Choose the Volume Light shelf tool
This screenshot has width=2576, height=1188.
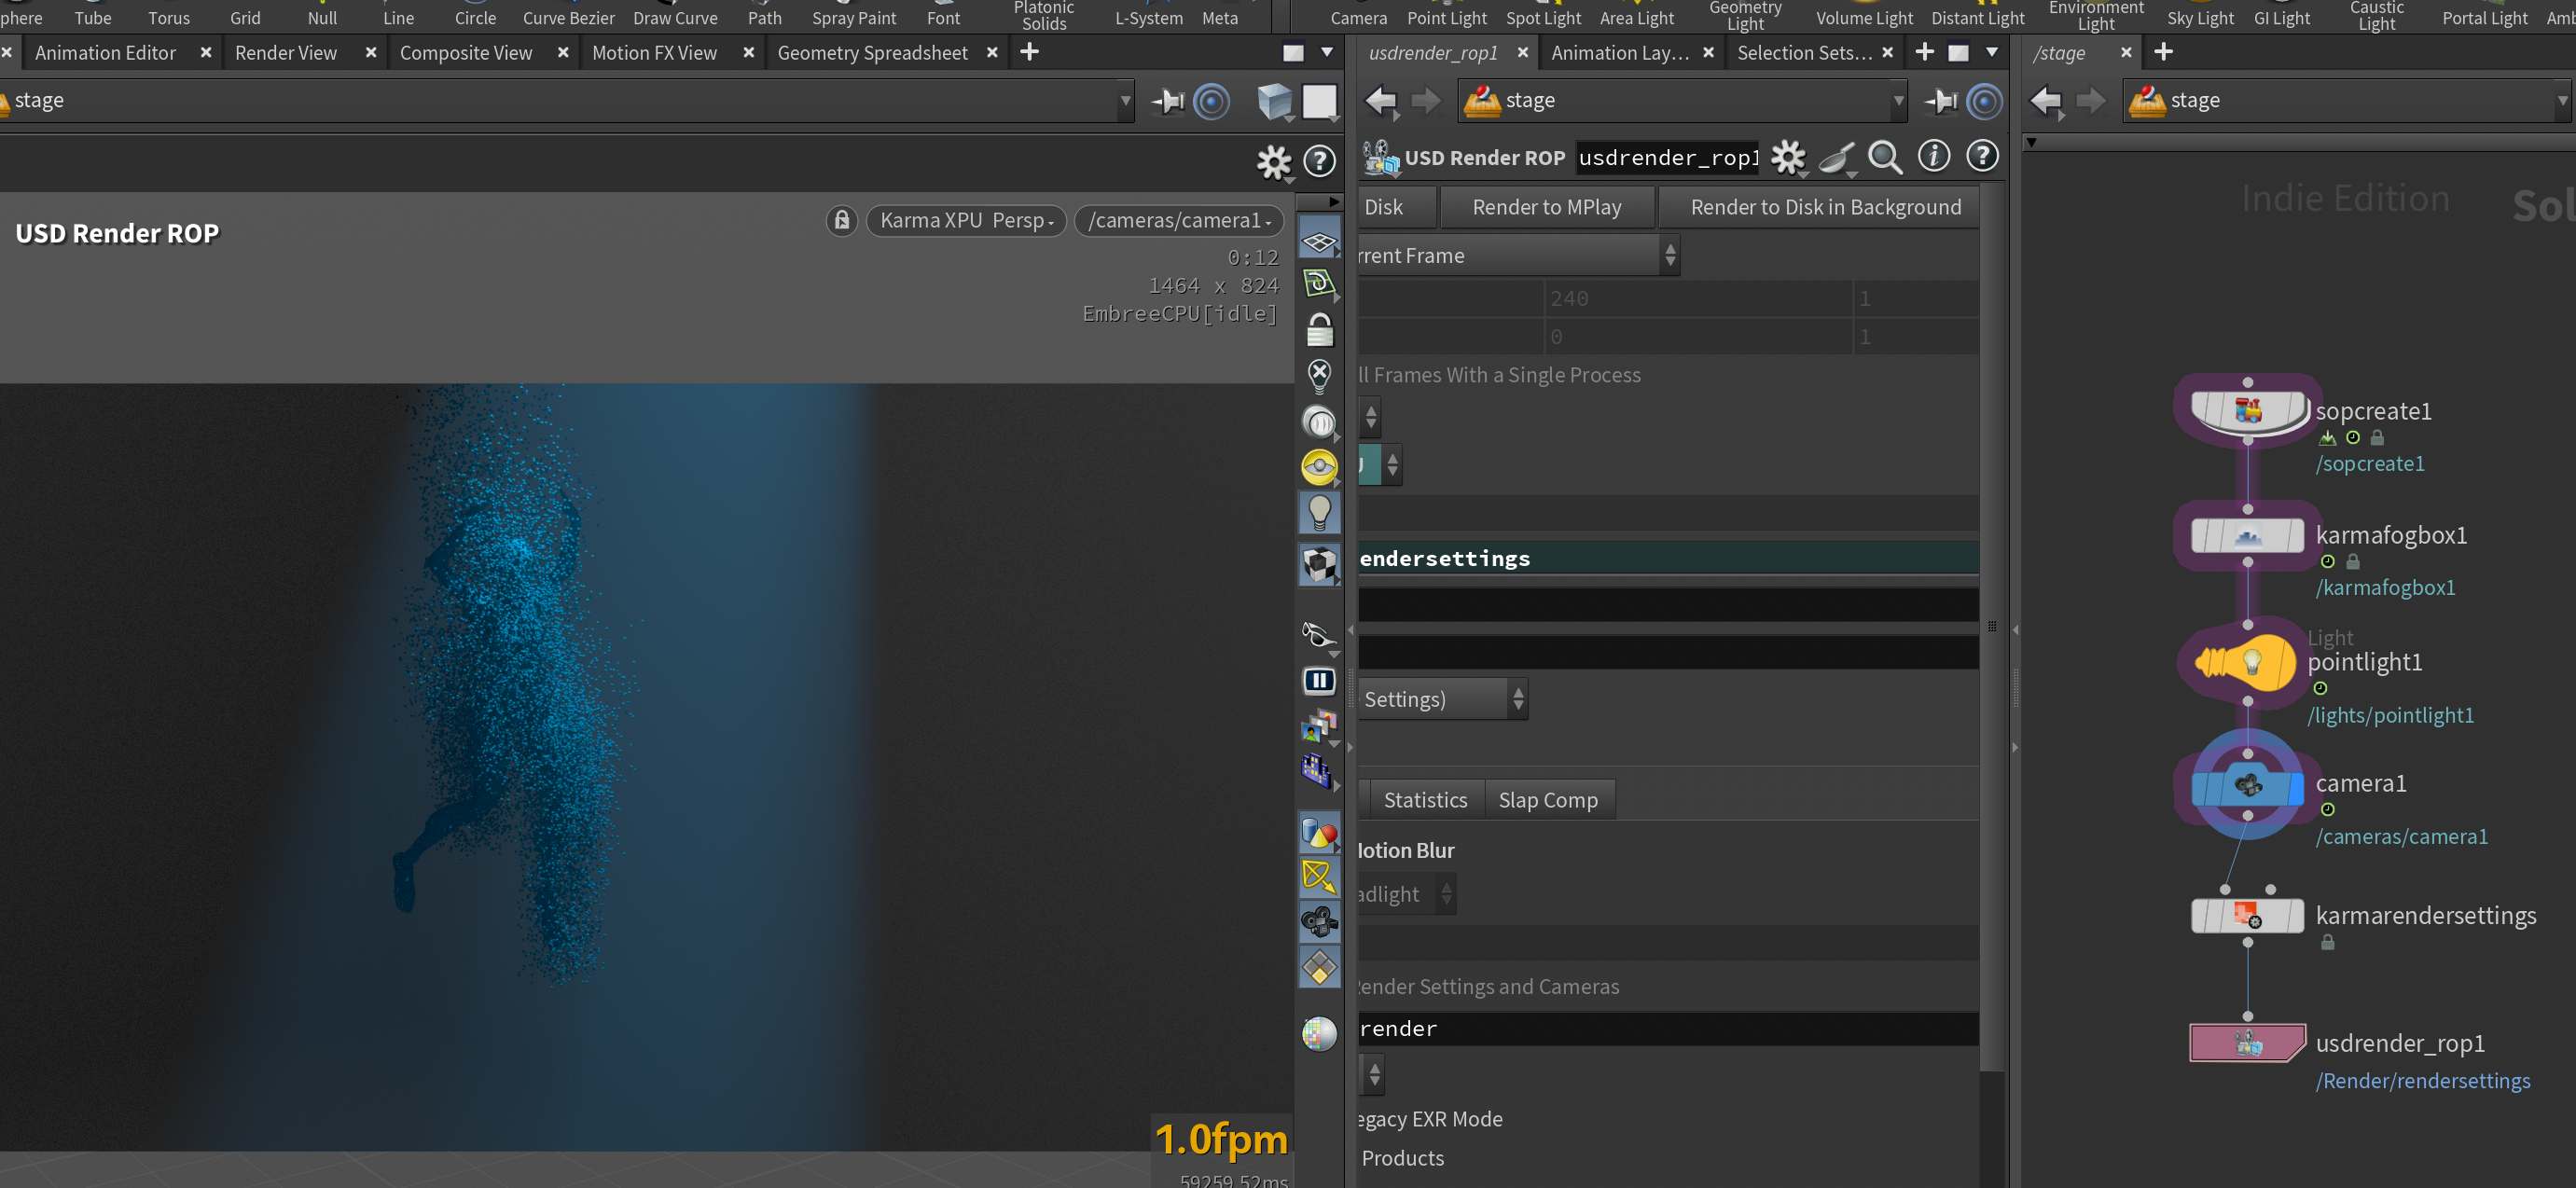pyautogui.click(x=1864, y=17)
